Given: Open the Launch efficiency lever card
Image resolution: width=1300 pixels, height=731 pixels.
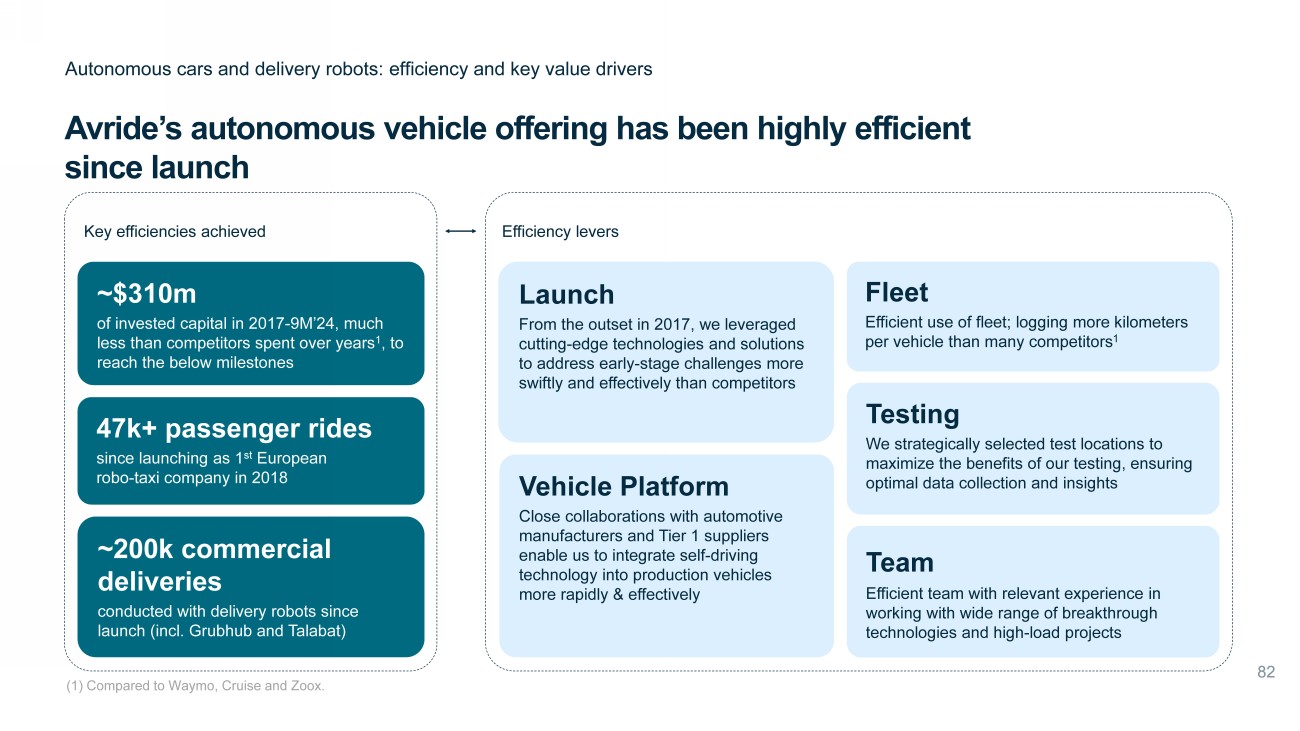Looking at the screenshot, I should pyautogui.click(x=665, y=351).
